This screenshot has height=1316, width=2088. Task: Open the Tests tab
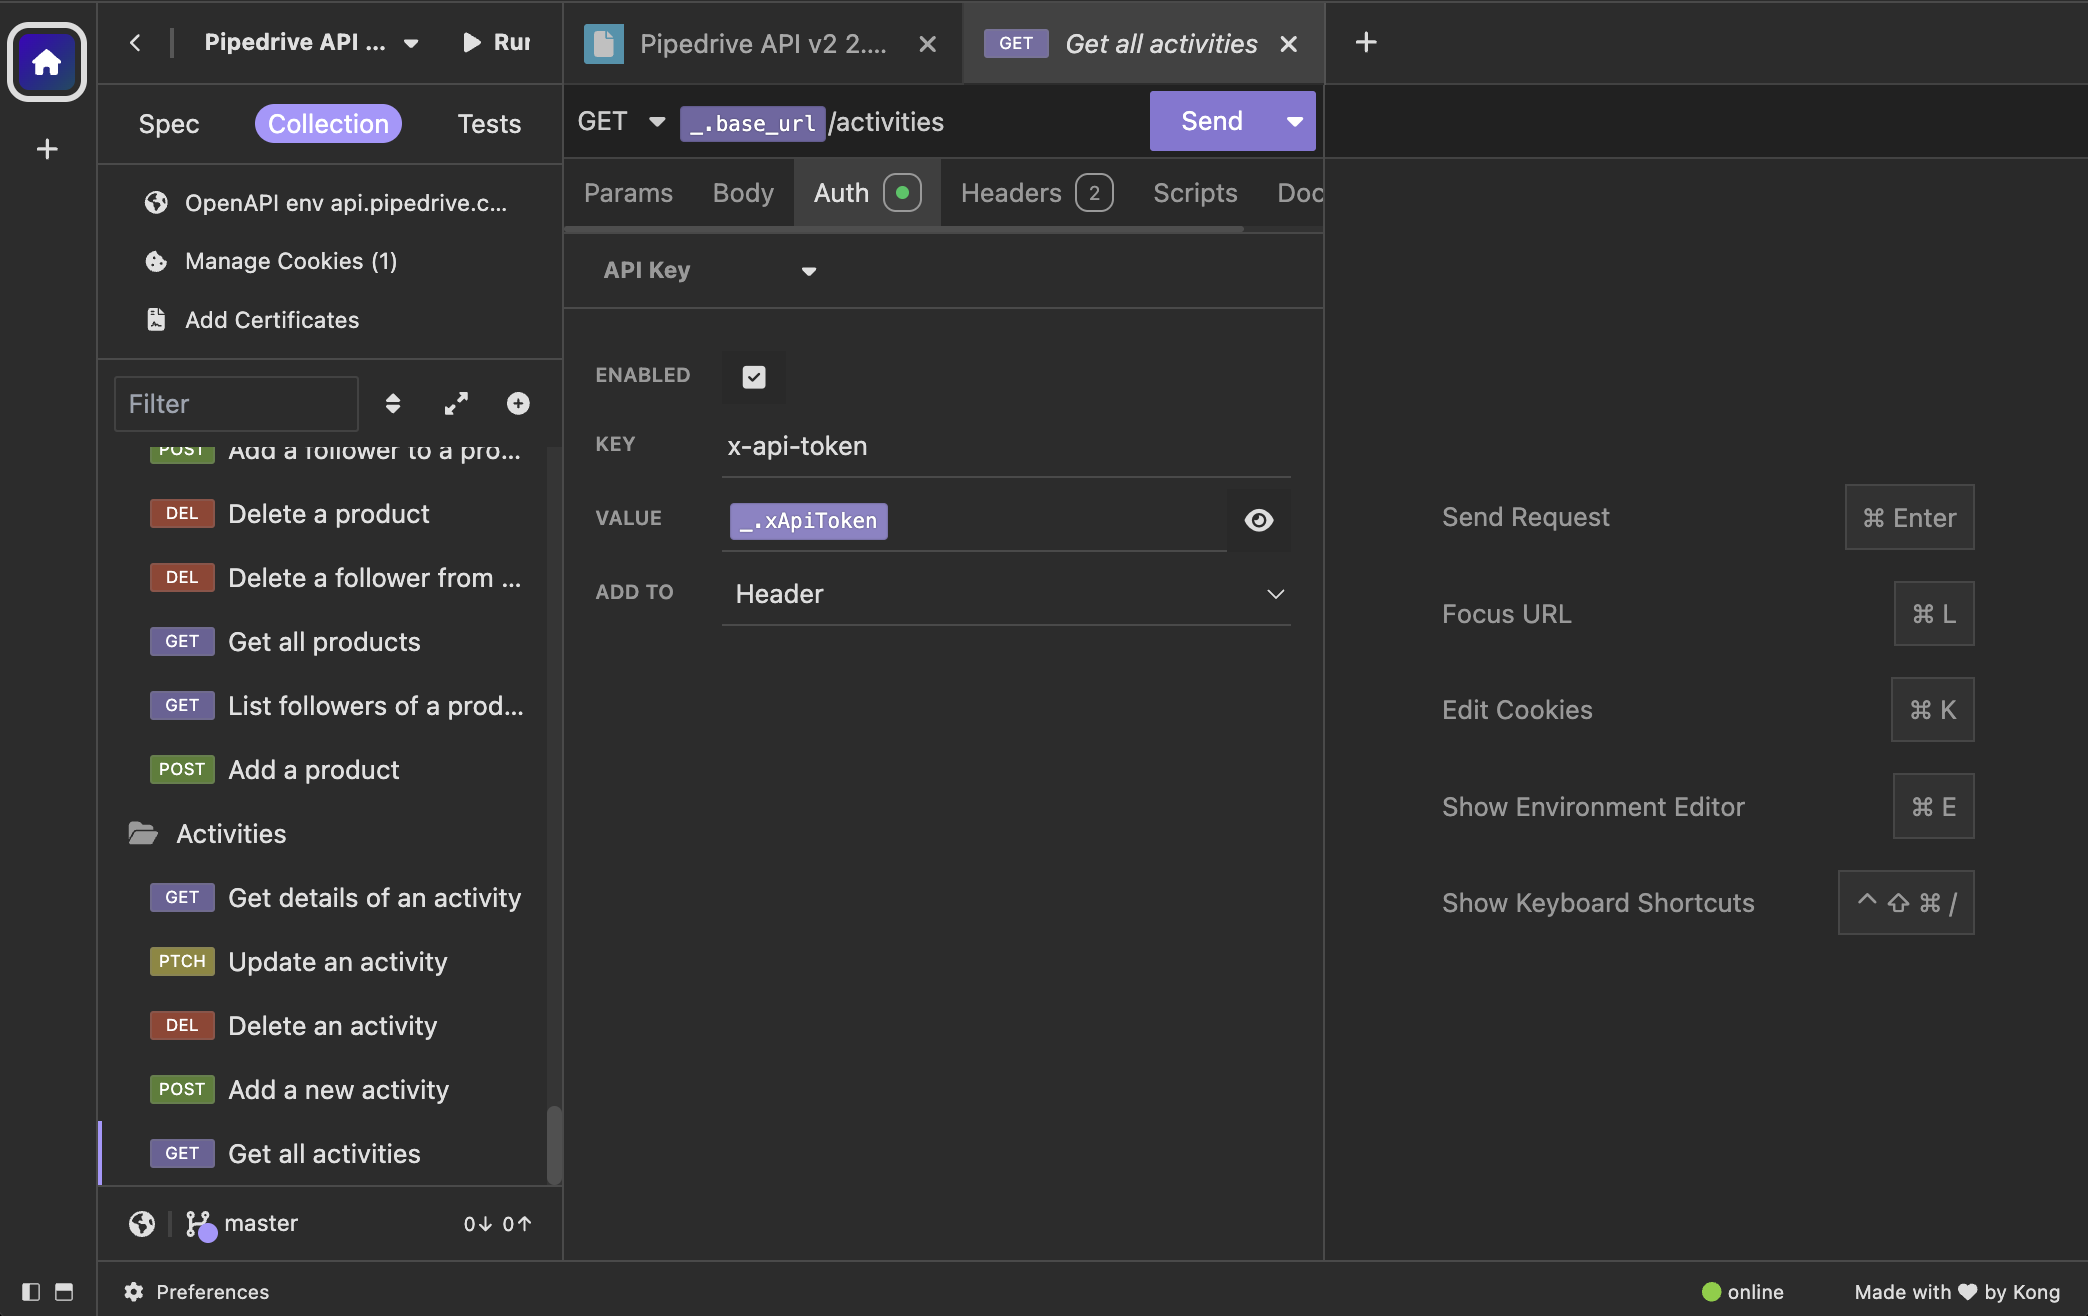(x=489, y=123)
